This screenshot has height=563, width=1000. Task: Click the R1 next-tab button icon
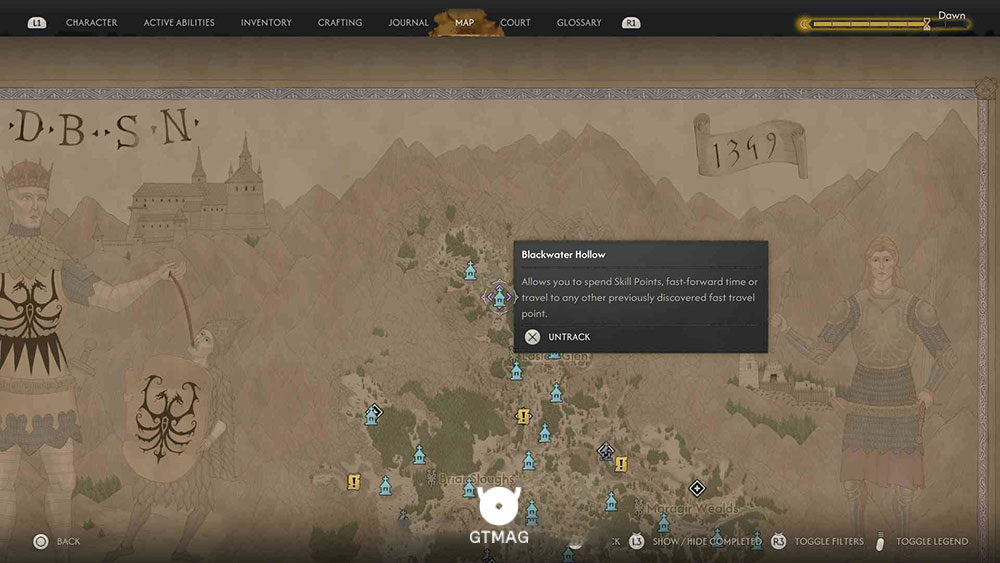point(631,23)
